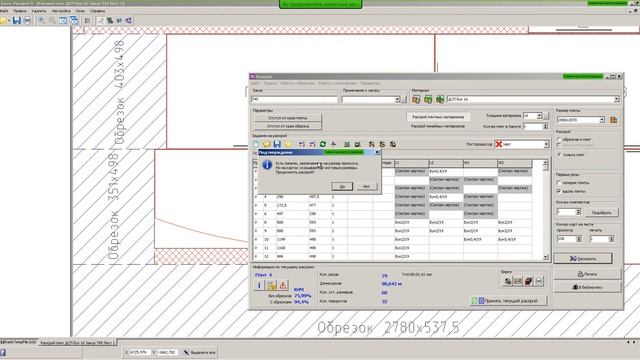Tick the поперек плиты checkbox
The image size is (640, 360).
[x=559, y=183]
